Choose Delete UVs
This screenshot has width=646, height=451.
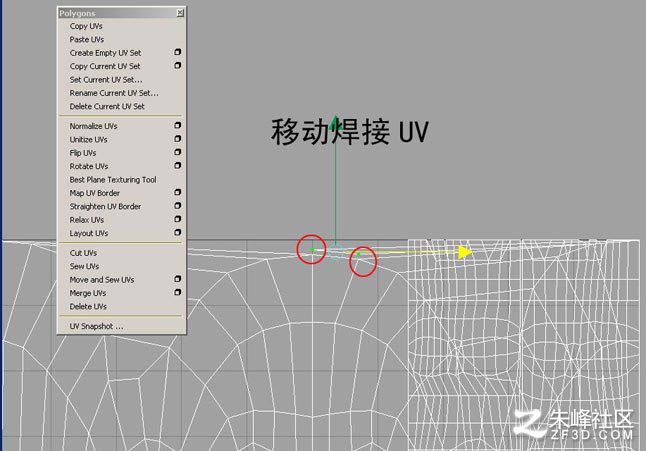coord(88,306)
